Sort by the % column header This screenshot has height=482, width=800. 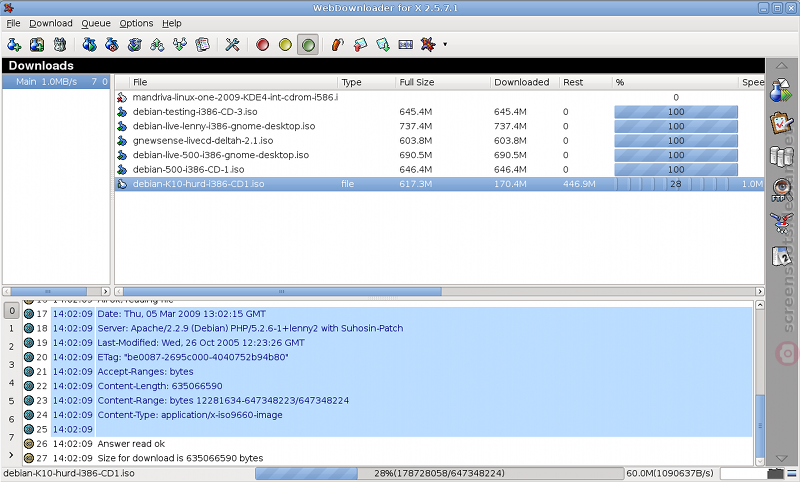tap(675, 82)
